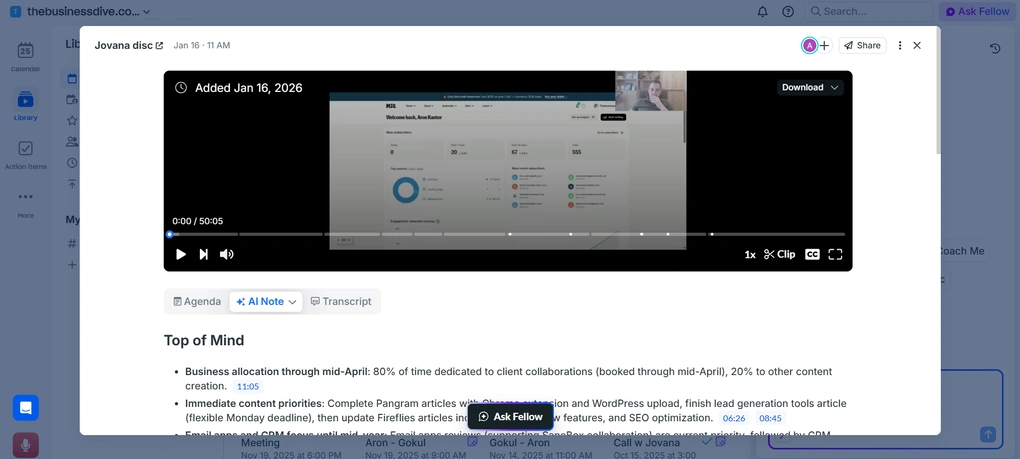Switch to the Transcript tab
1020x459 pixels.
(341, 302)
